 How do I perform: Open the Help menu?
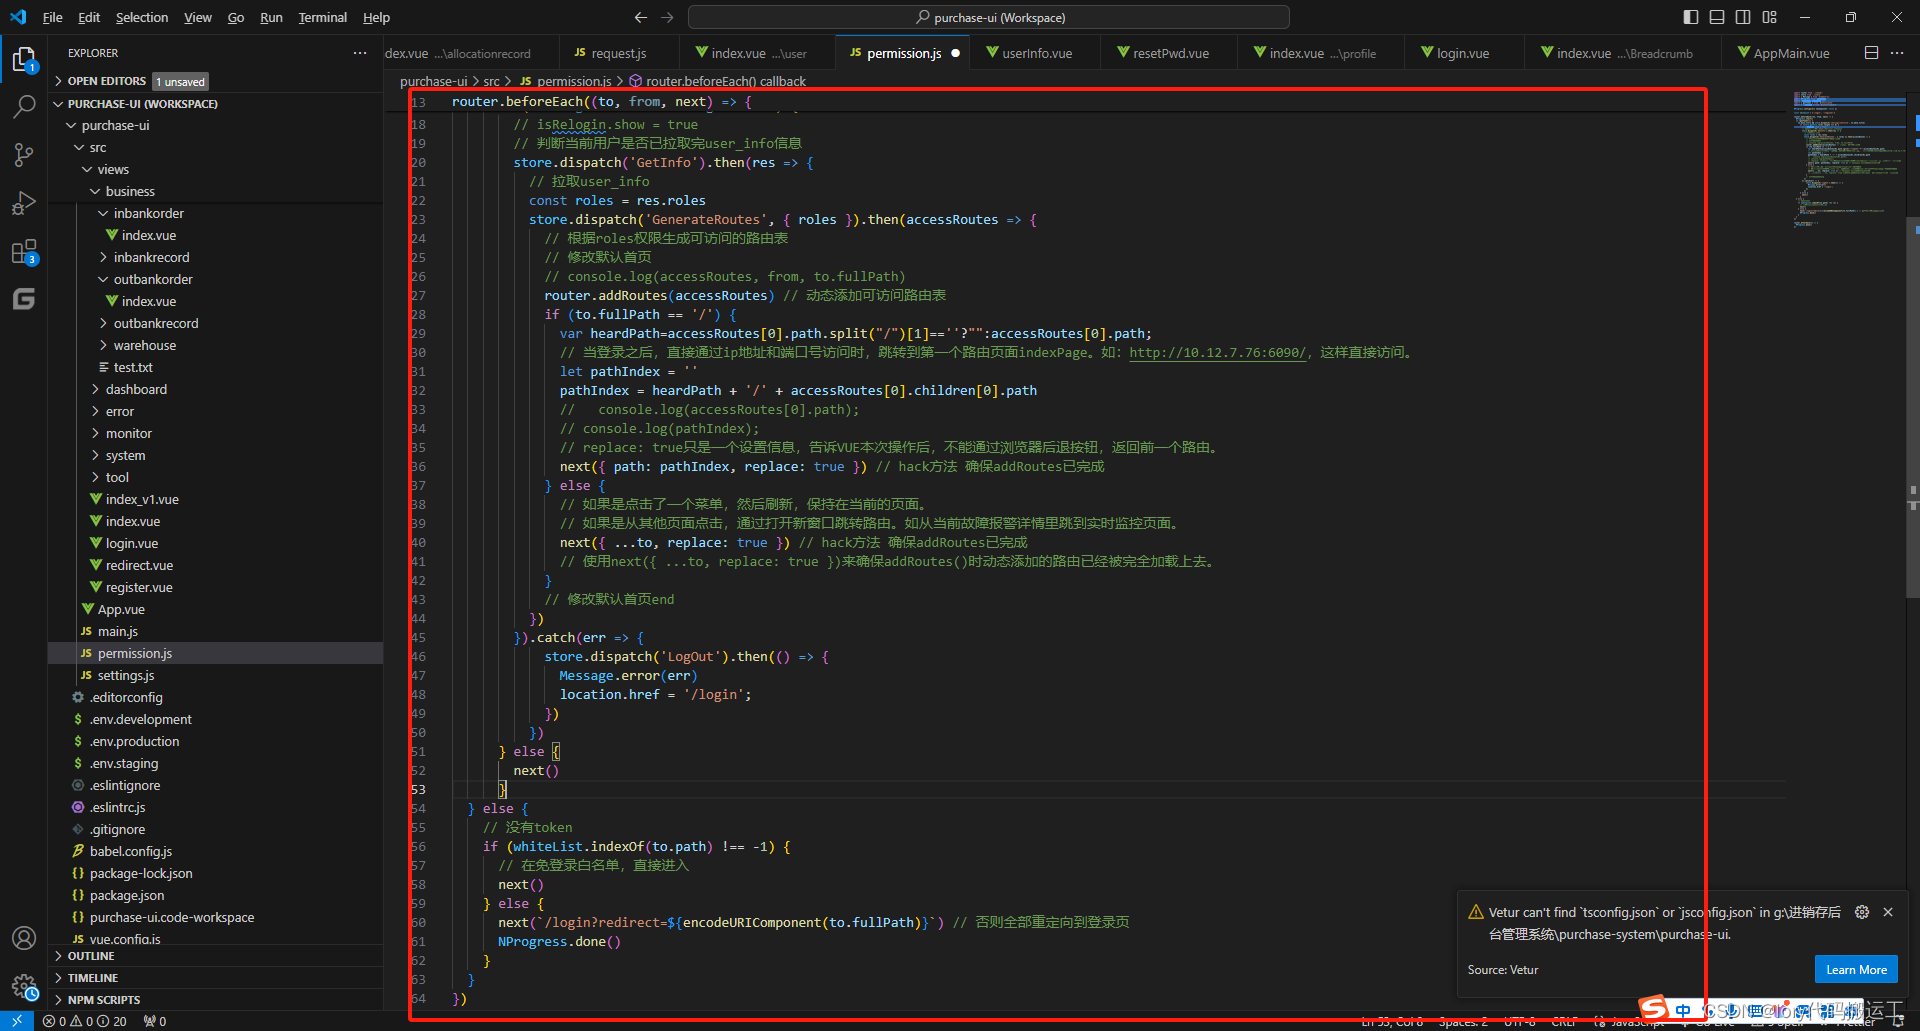point(376,17)
